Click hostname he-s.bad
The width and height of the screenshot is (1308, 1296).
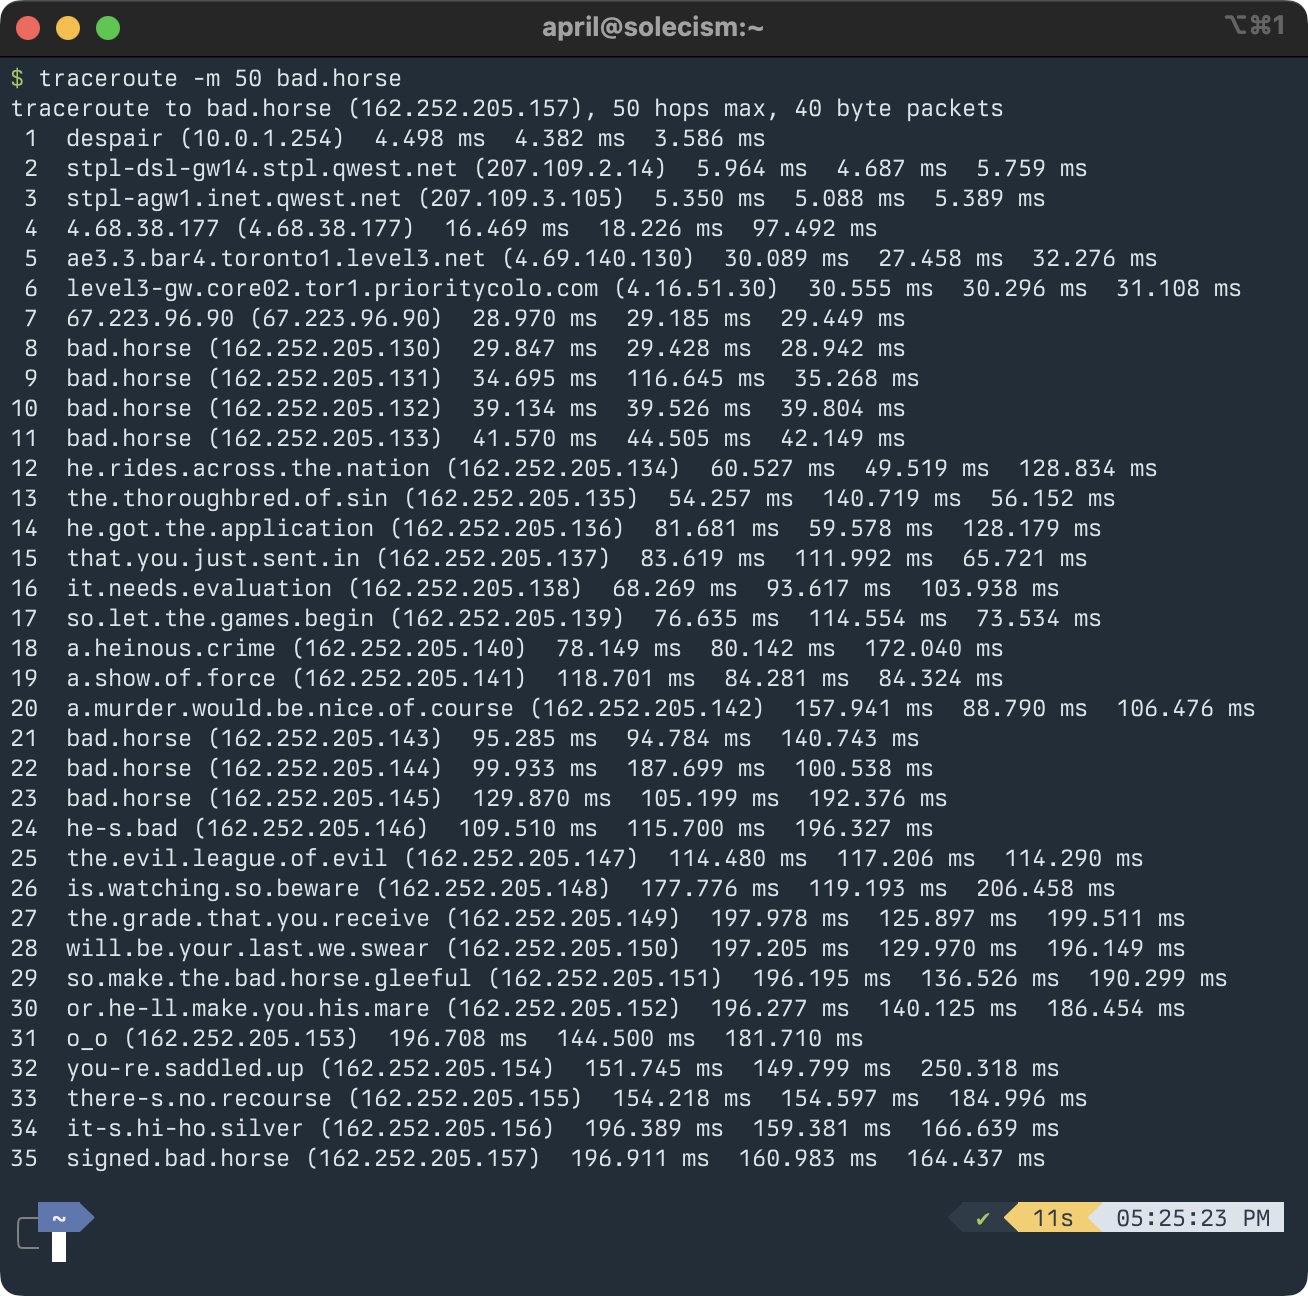122,828
